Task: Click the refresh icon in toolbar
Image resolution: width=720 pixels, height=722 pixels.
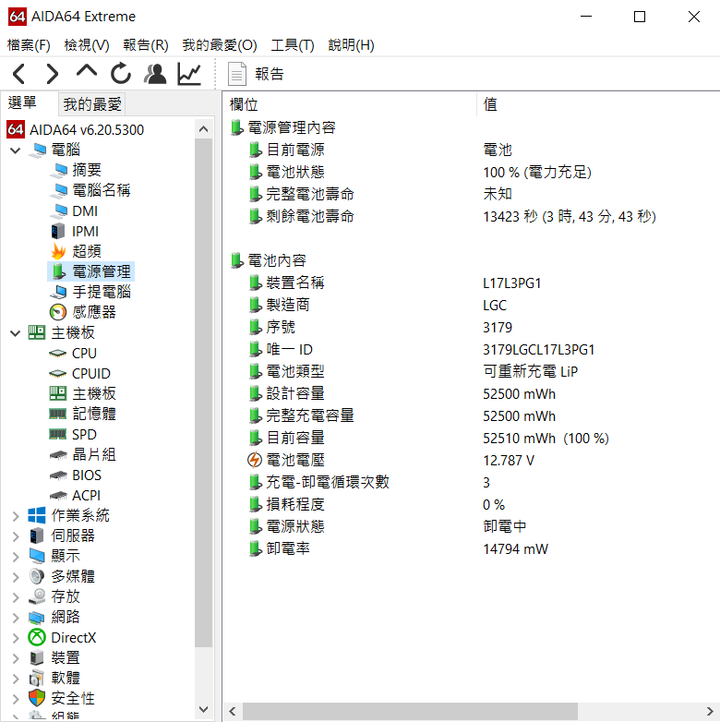Action: [x=121, y=74]
